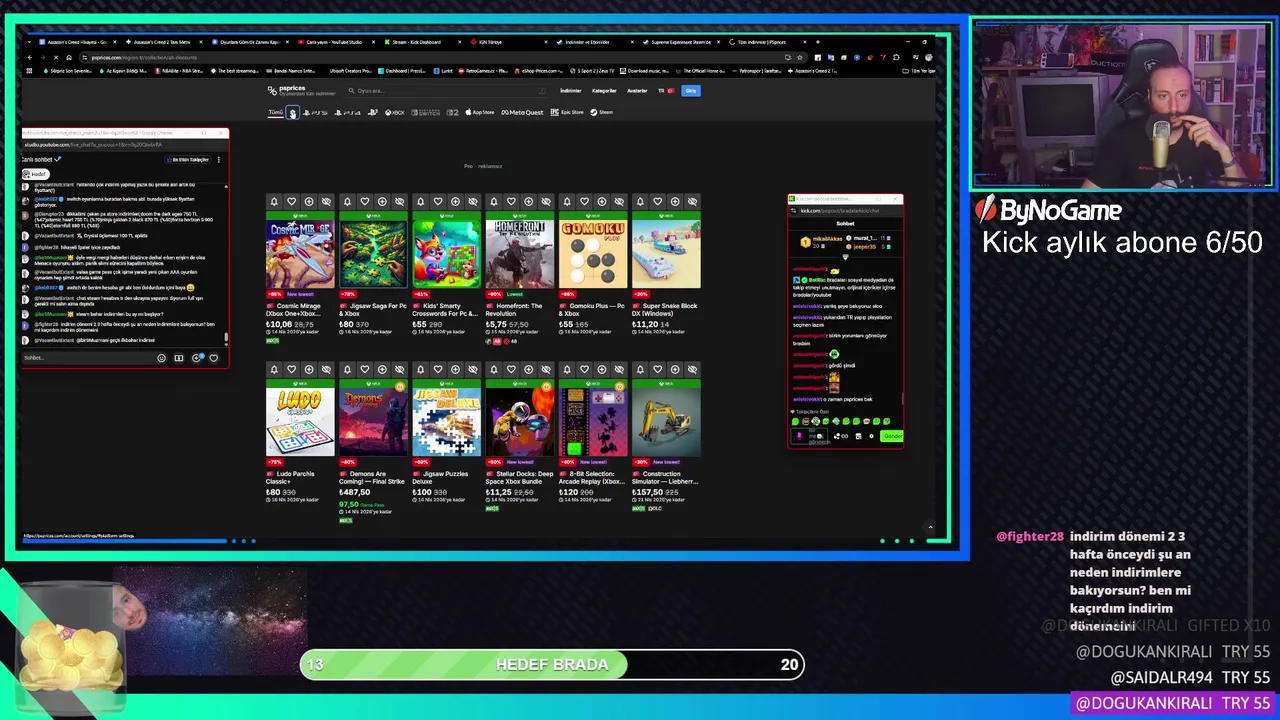Click the heart icon above Homefront: The Revolution

(x=511, y=202)
